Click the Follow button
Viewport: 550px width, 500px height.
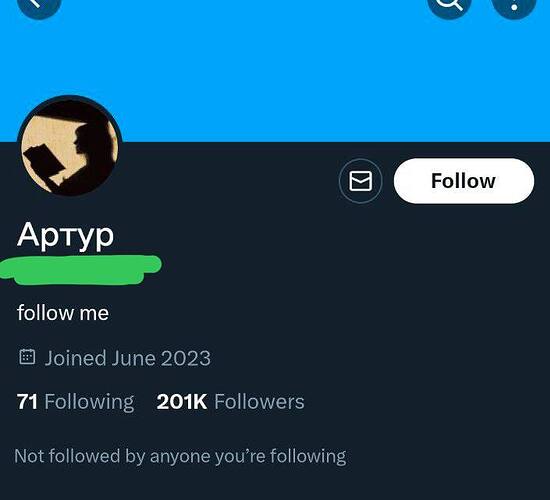[x=464, y=181]
